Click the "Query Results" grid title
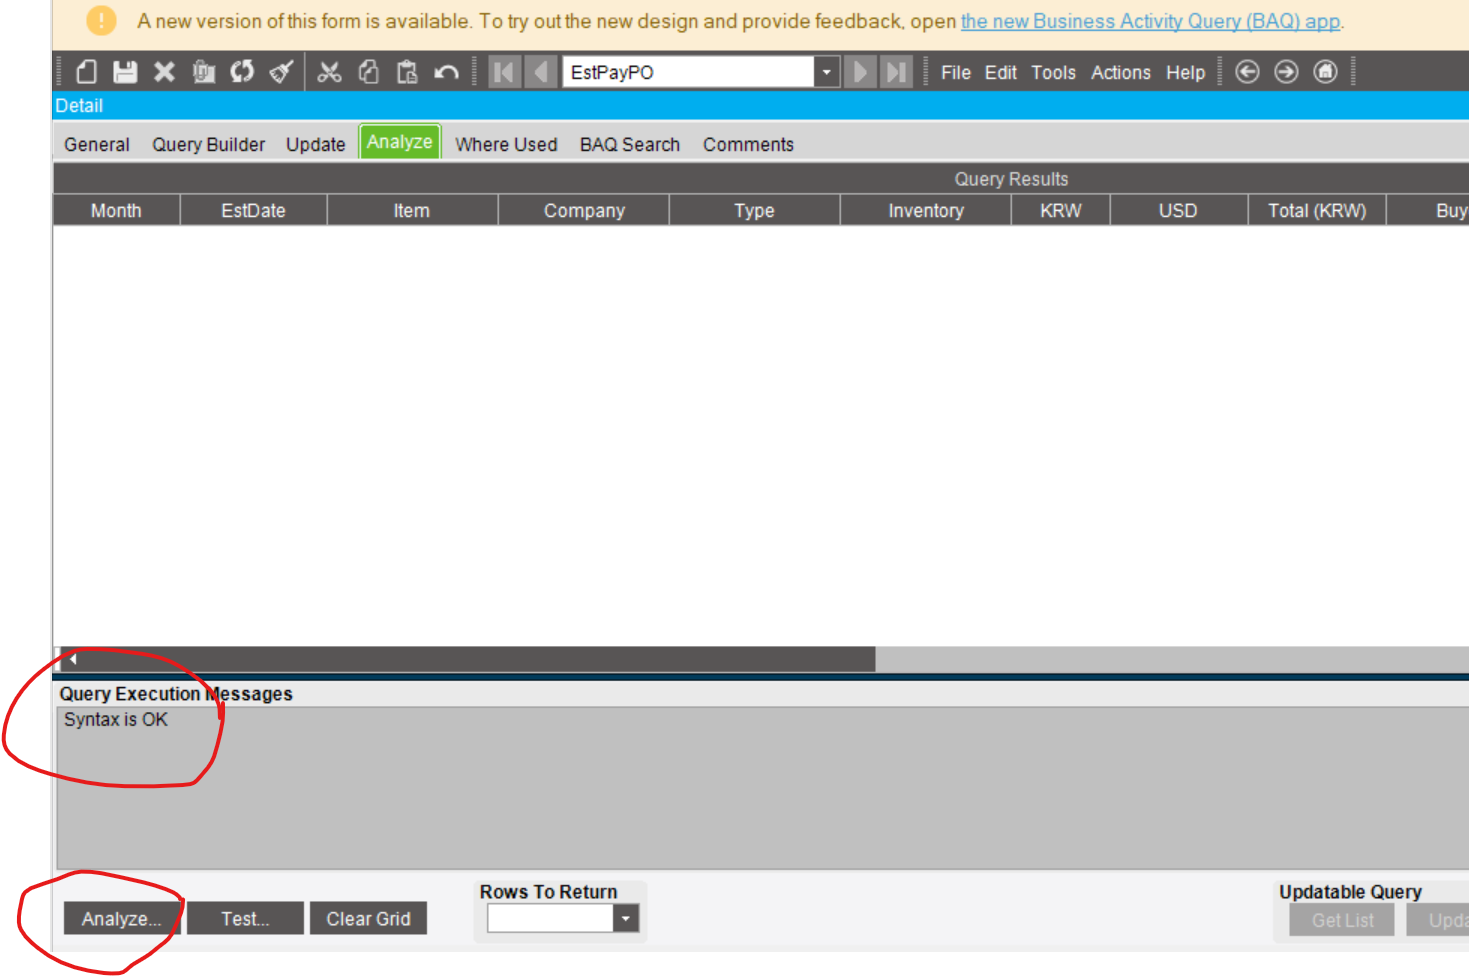 [x=1011, y=179]
